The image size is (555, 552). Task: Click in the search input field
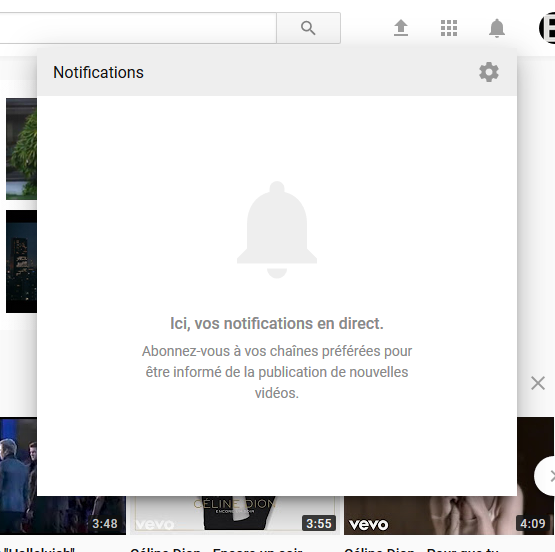[x=138, y=28]
